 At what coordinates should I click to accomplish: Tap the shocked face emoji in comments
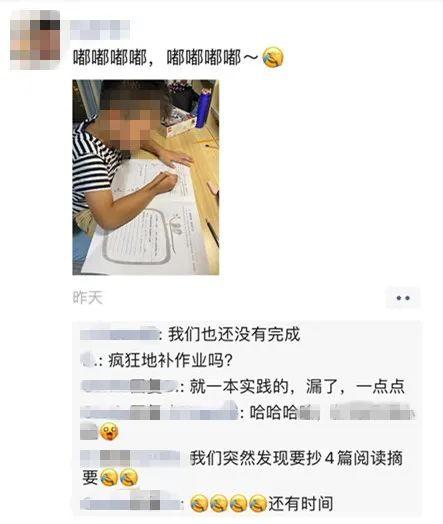coord(109,432)
